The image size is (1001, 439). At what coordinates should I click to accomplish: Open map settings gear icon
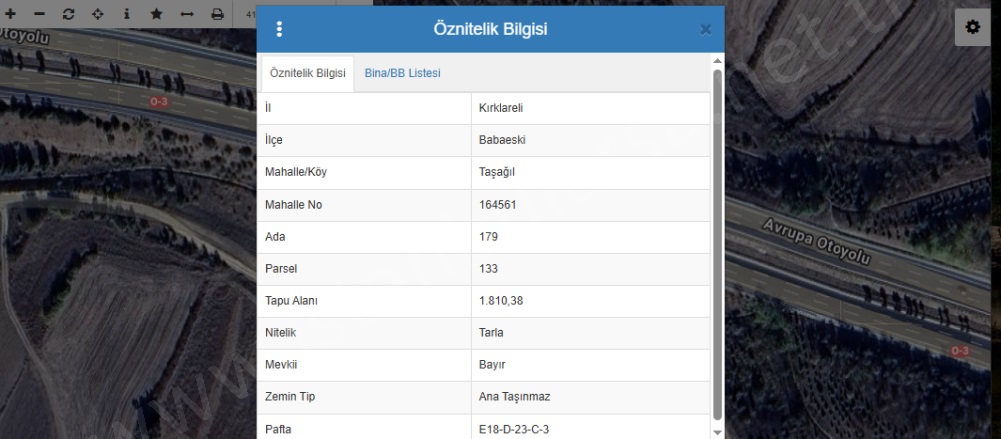point(972,27)
